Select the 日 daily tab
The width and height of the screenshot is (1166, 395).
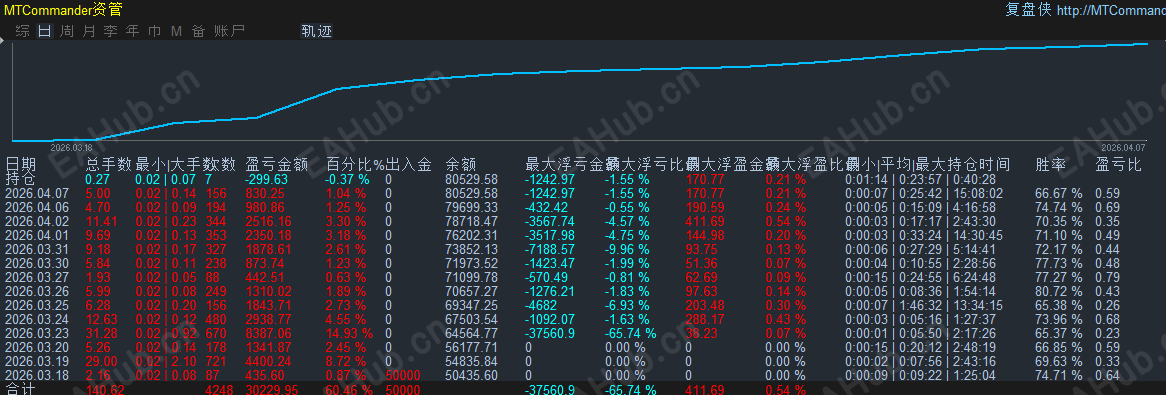pos(45,30)
